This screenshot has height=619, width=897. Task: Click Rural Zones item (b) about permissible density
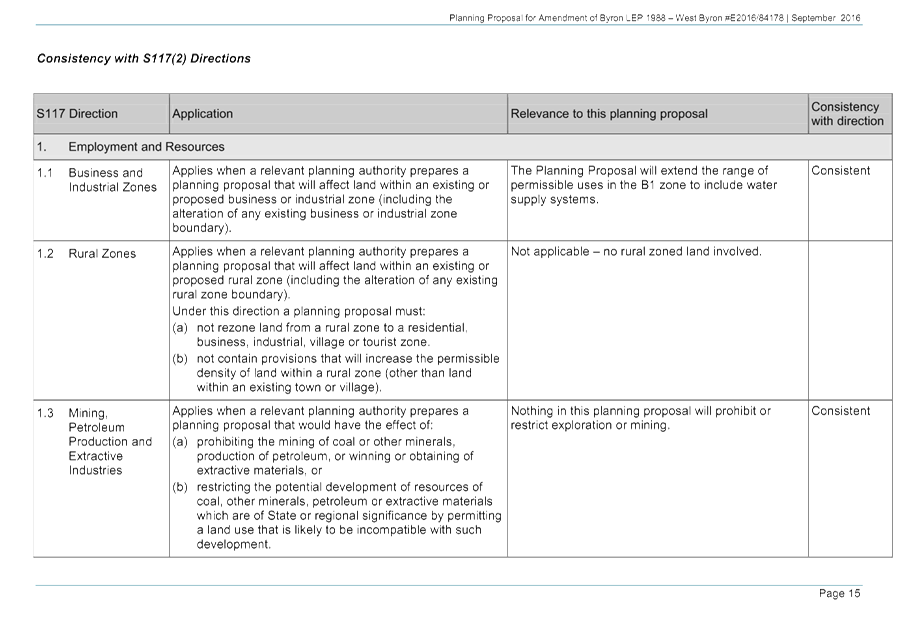(336, 373)
